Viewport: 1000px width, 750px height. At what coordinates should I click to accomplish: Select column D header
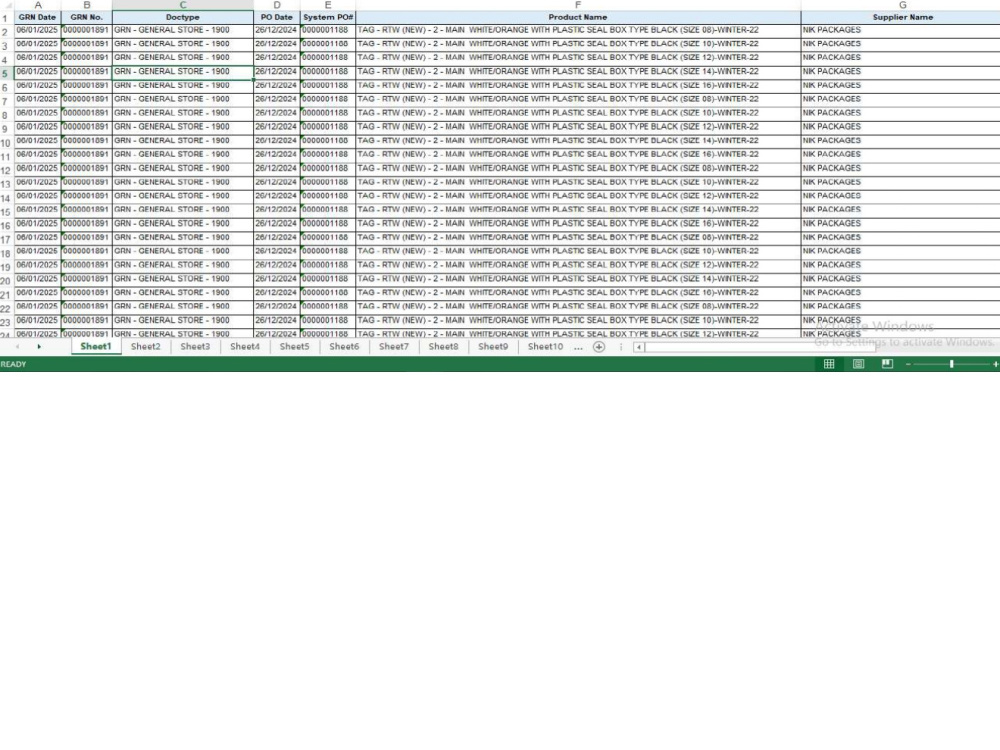point(277,5)
